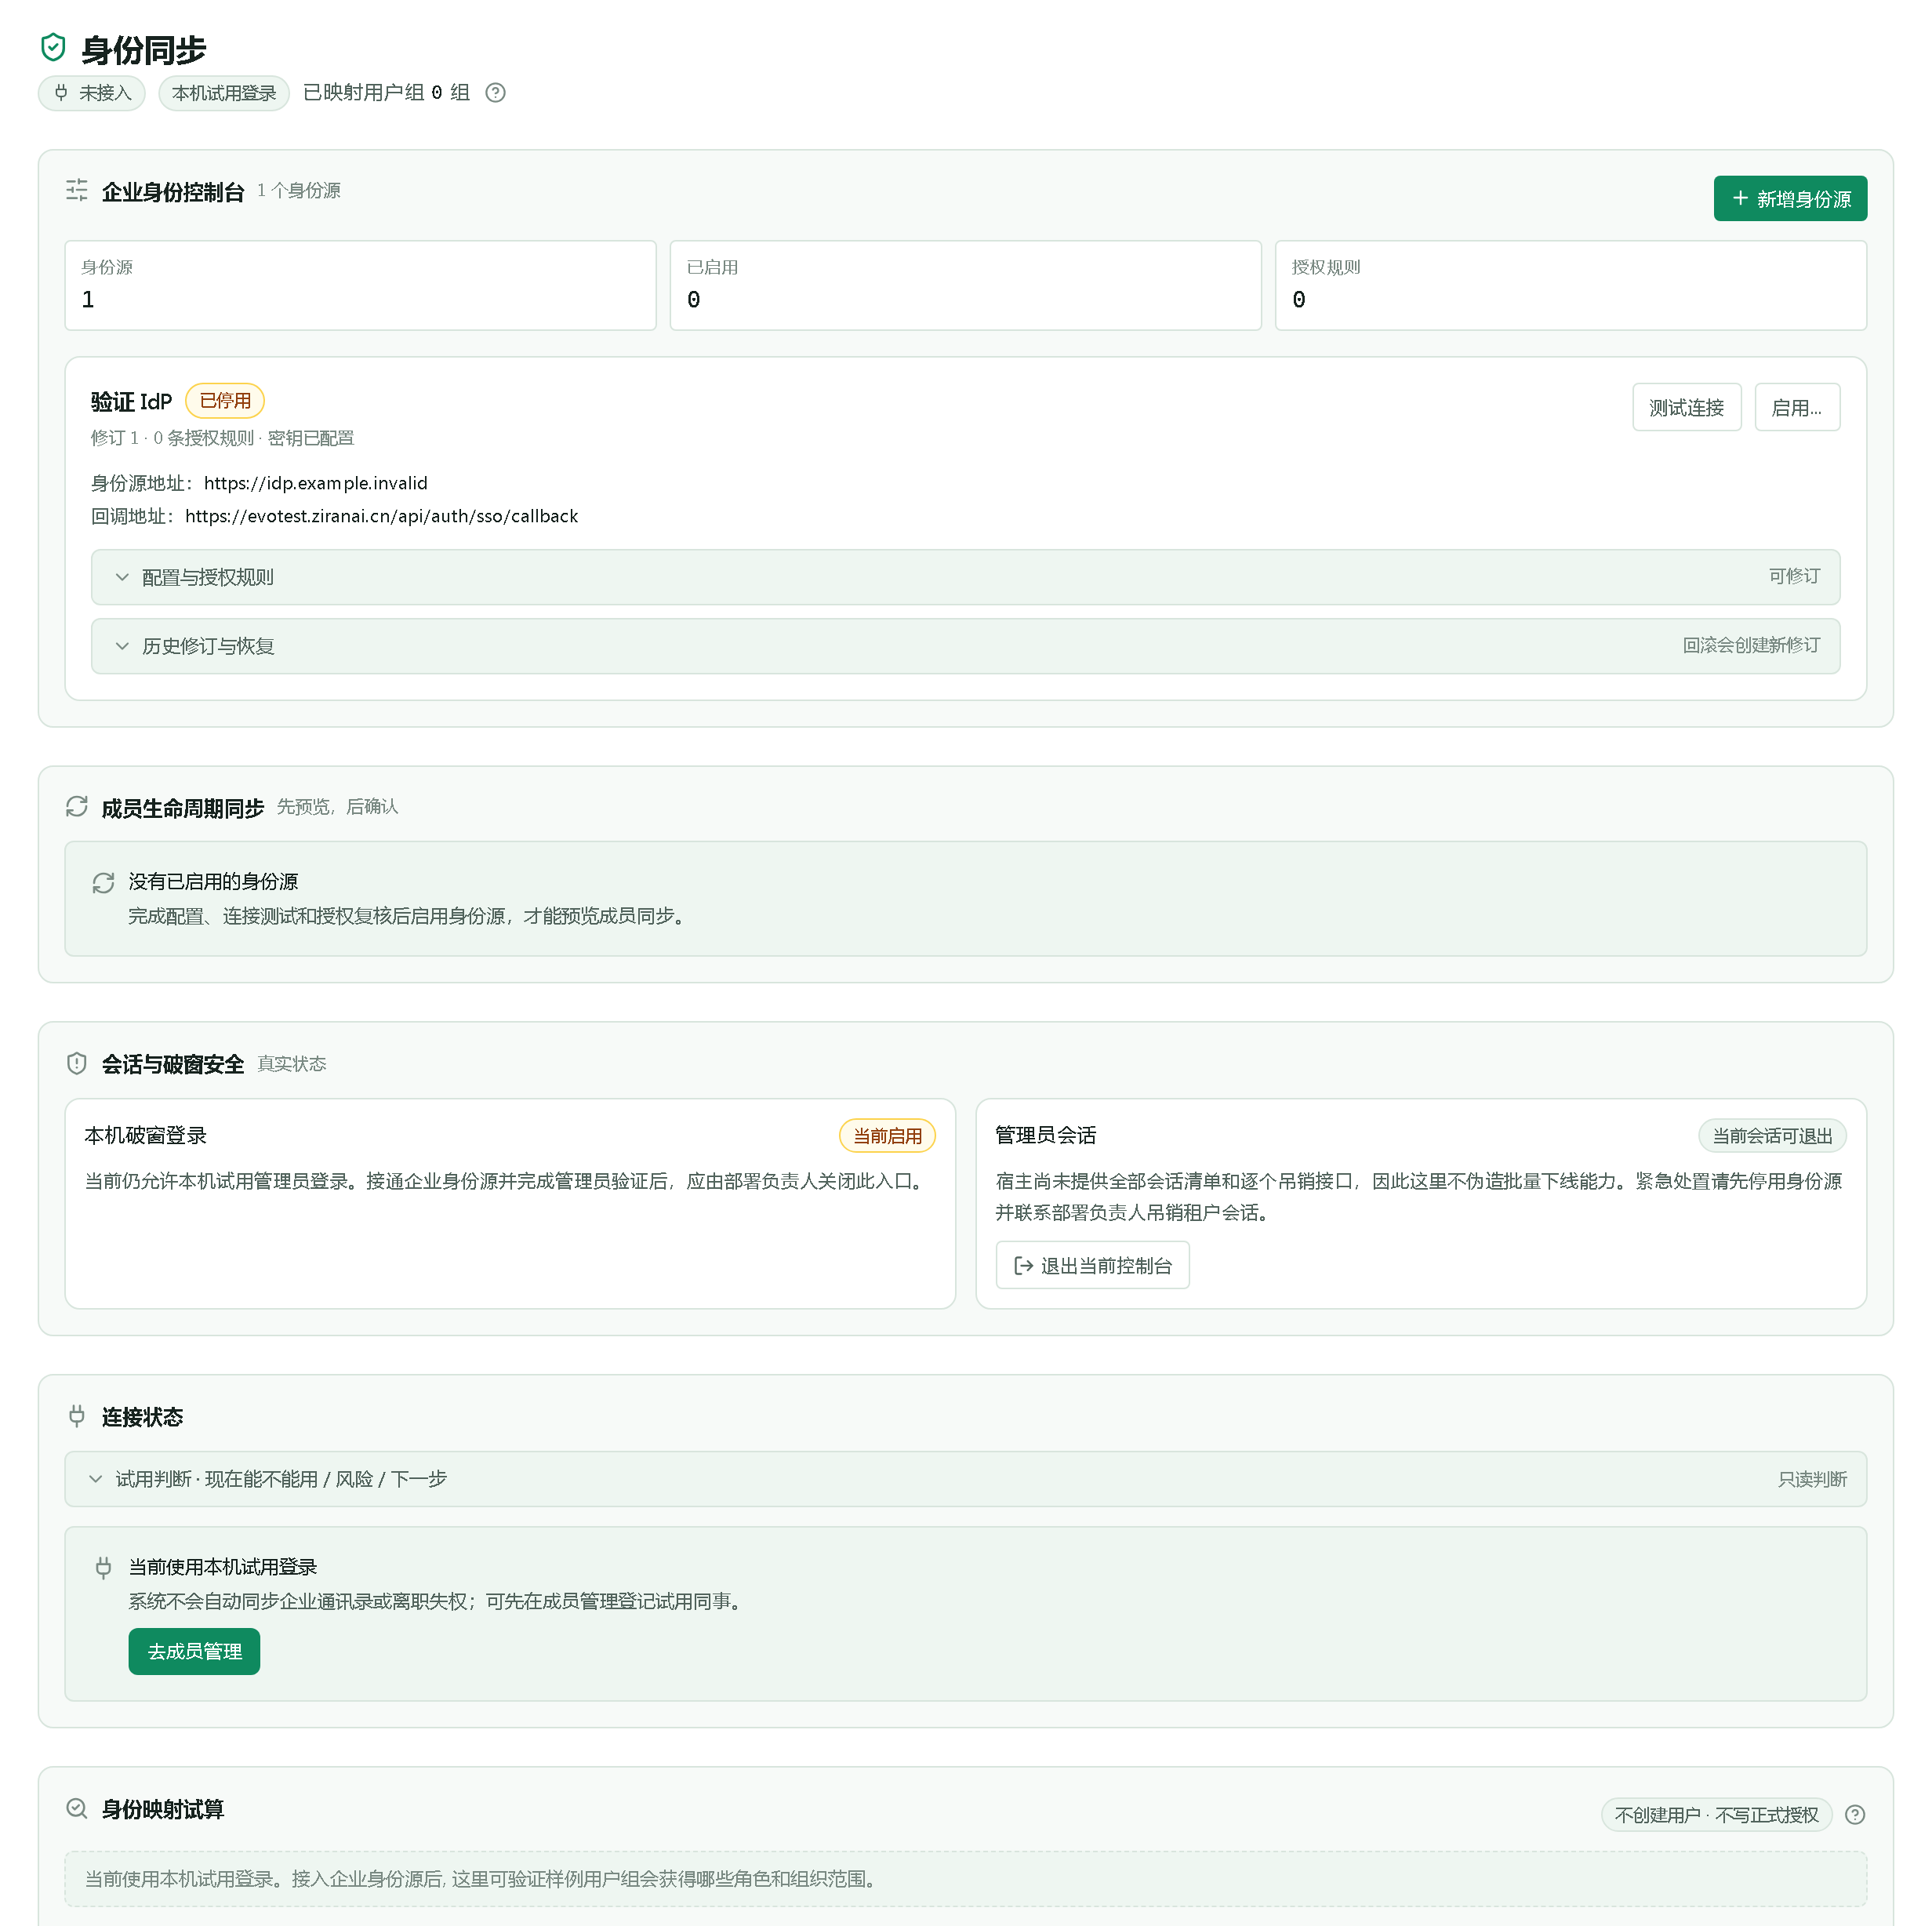Click 授权规则 count card

tap(1570, 285)
